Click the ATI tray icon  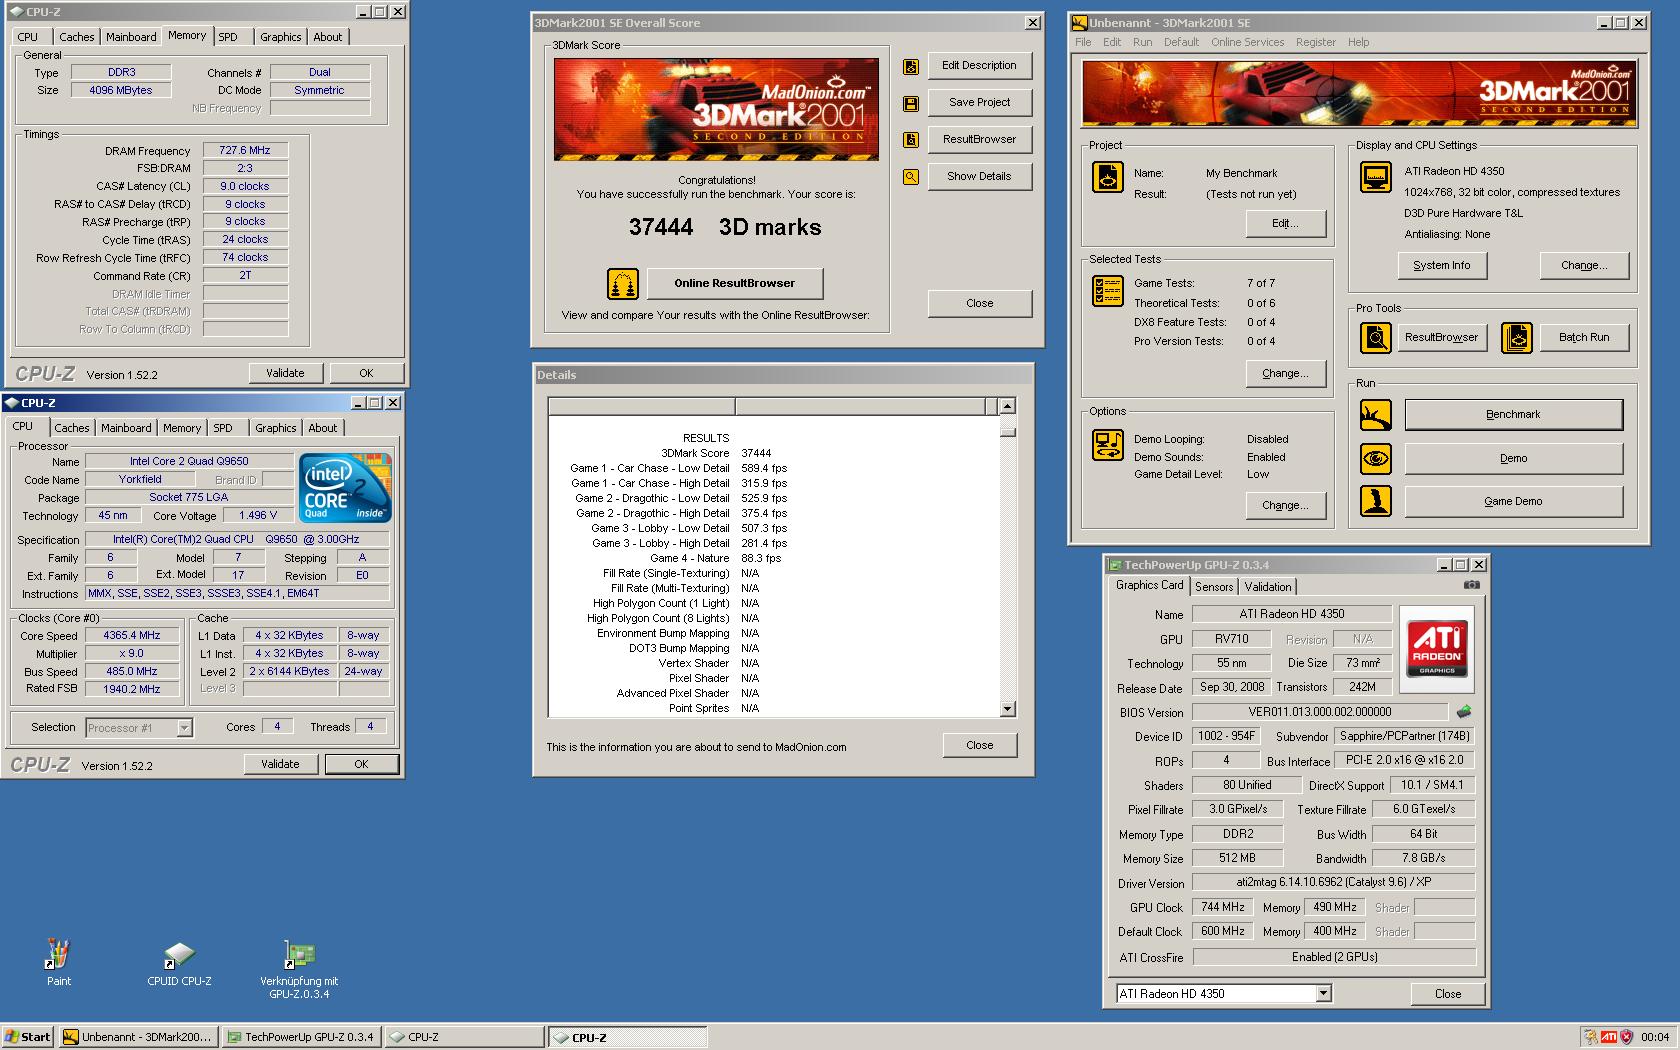click(1609, 1037)
